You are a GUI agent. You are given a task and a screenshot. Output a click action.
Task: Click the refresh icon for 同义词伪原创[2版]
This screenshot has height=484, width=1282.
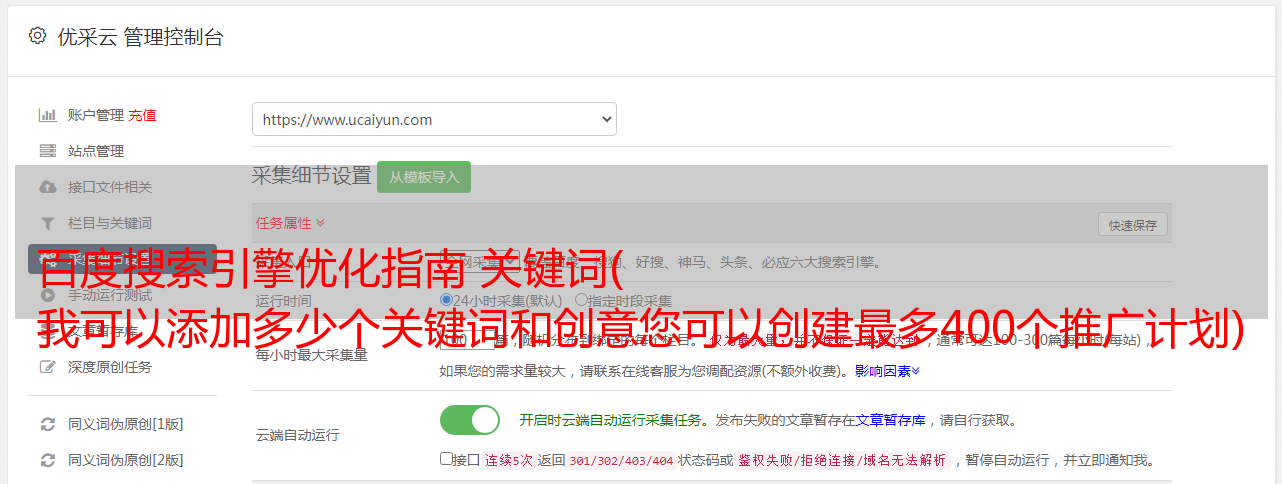tap(47, 460)
